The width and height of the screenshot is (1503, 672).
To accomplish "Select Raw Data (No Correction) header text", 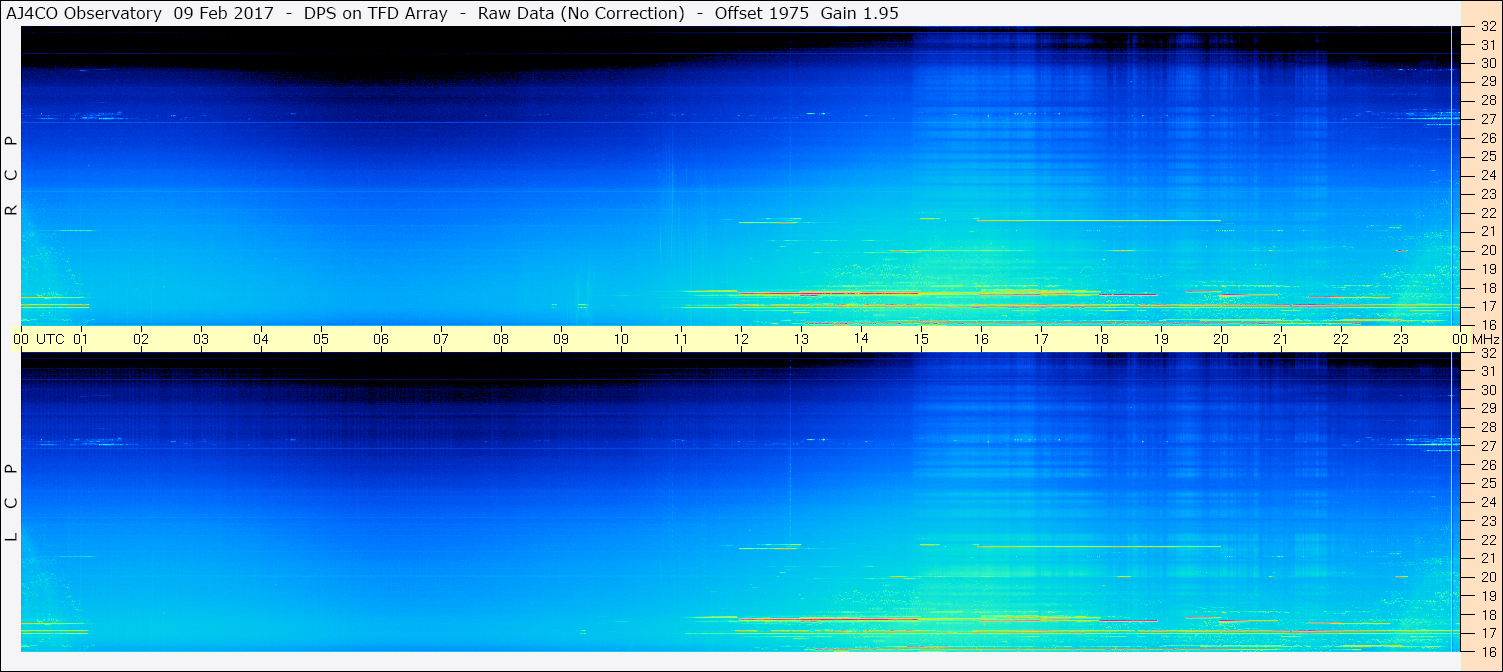I will (581, 14).
